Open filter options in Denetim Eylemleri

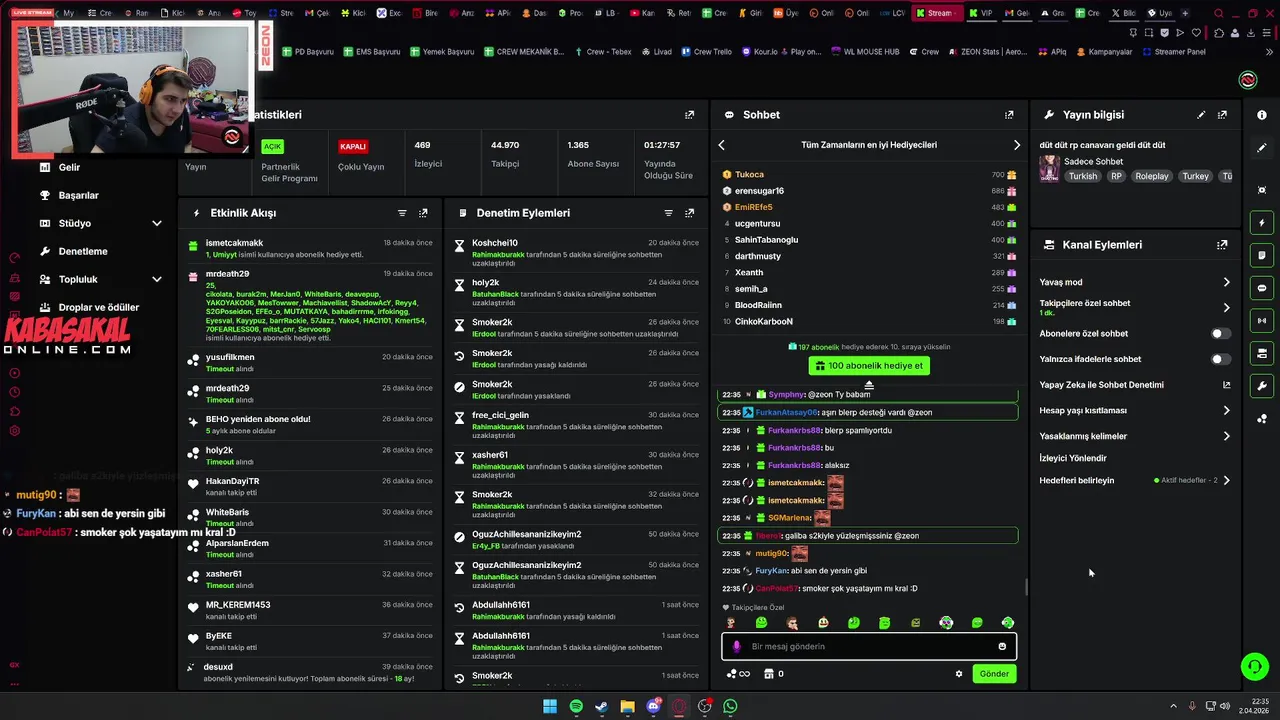tap(668, 213)
